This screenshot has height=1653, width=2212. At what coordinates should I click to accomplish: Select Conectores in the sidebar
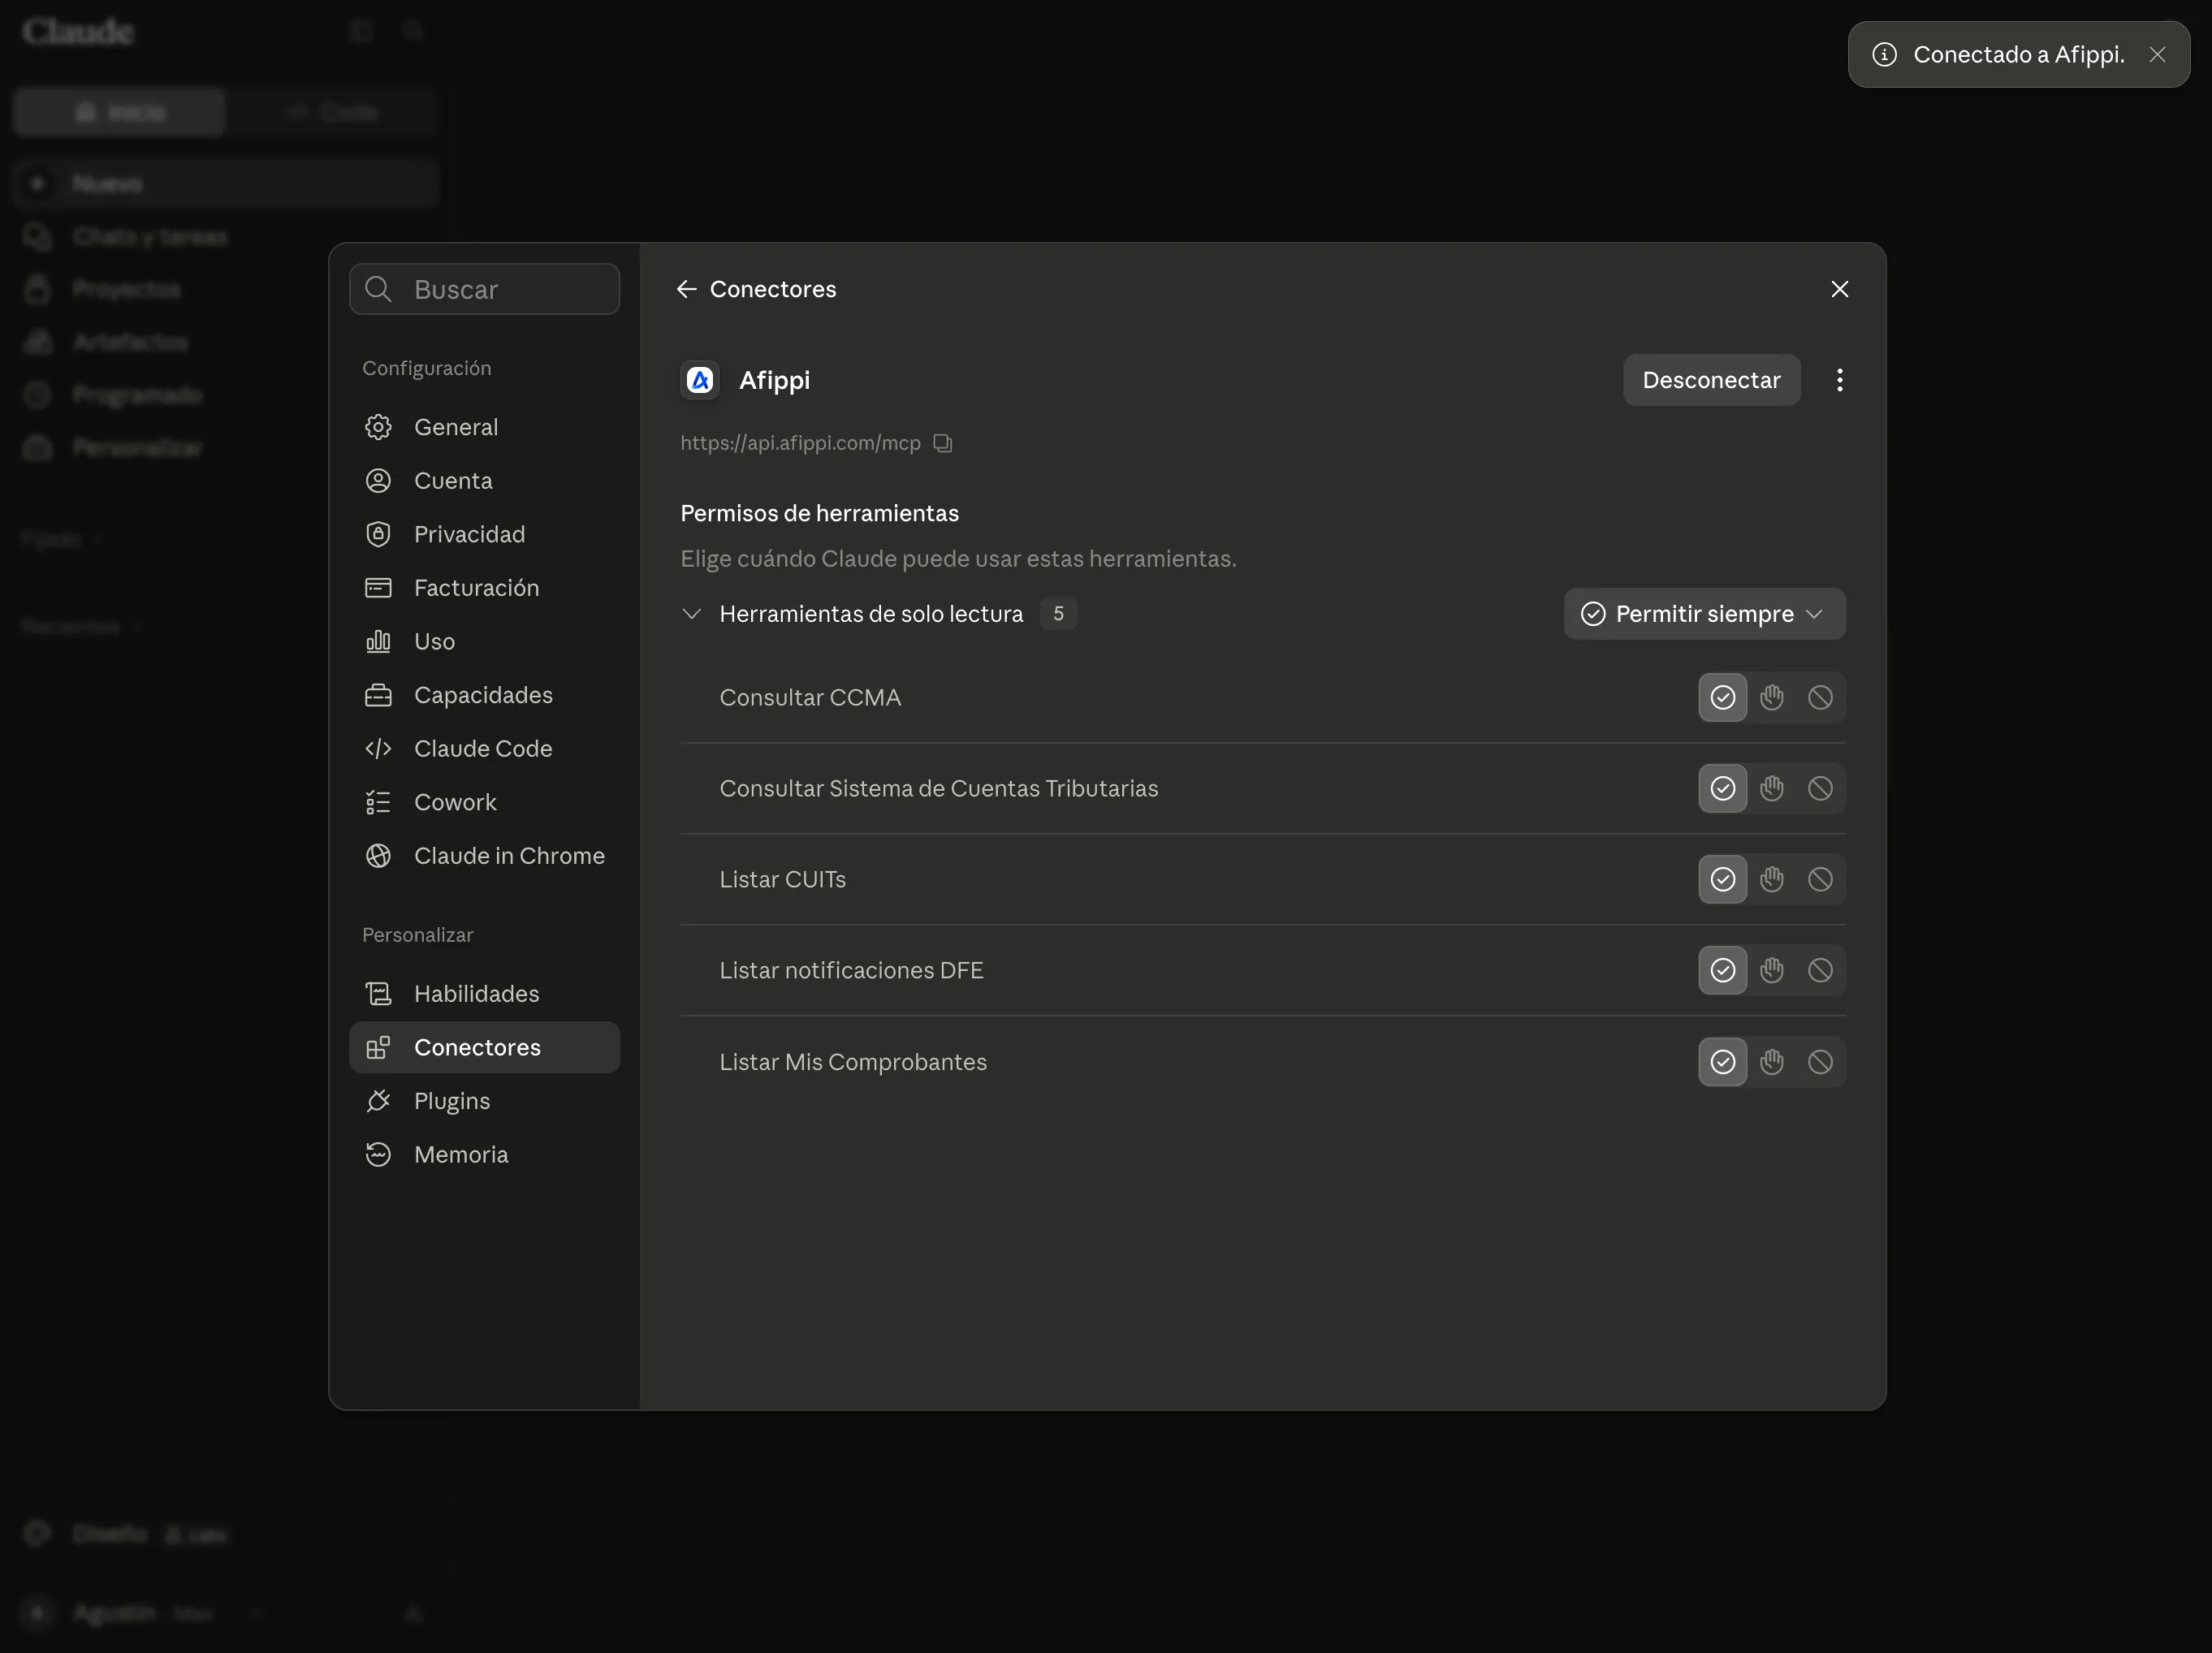click(x=484, y=1048)
